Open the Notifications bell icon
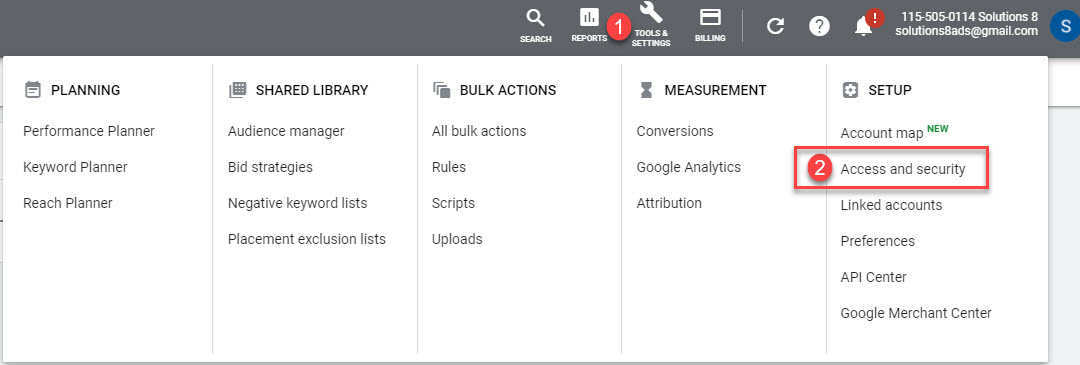The height and width of the screenshot is (365, 1080). tap(864, 27)
